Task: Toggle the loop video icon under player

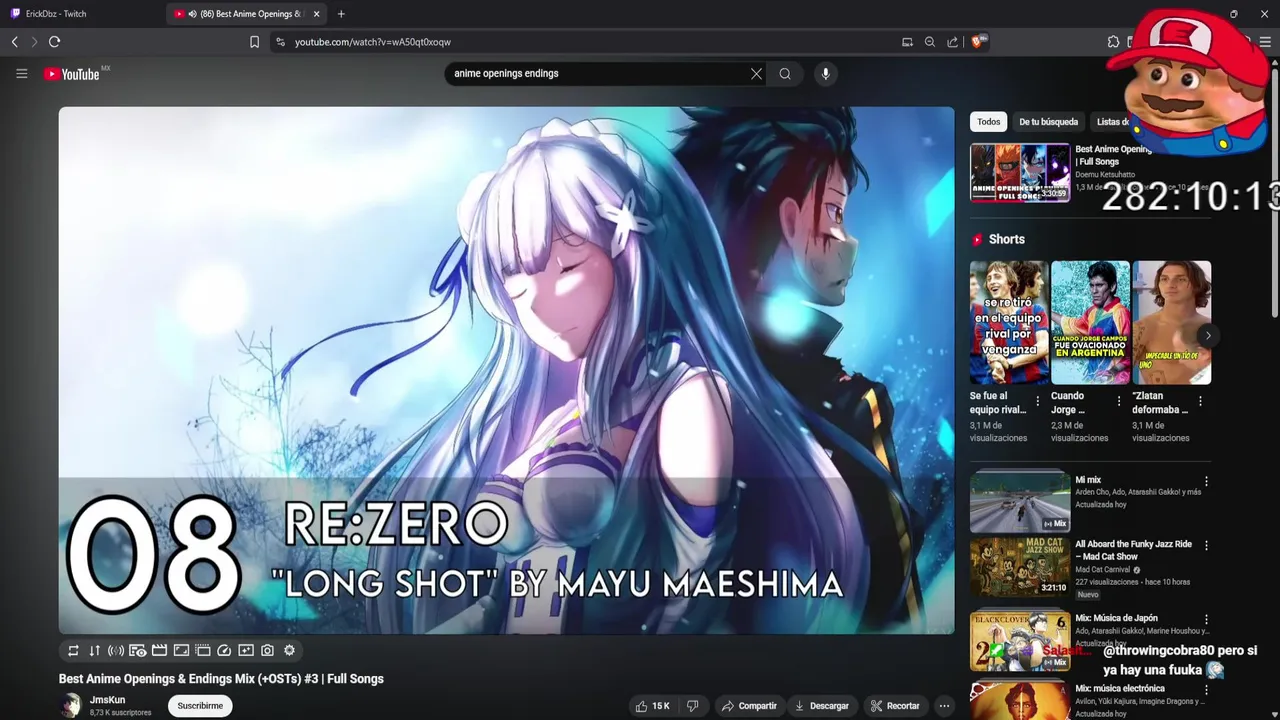Action: pos(73,650)
